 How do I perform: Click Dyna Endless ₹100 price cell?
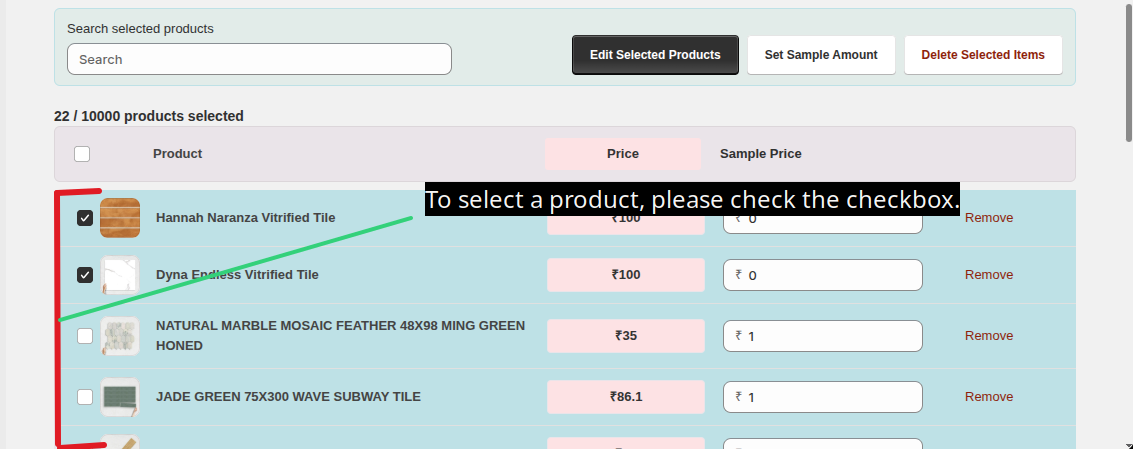[626, 275]
